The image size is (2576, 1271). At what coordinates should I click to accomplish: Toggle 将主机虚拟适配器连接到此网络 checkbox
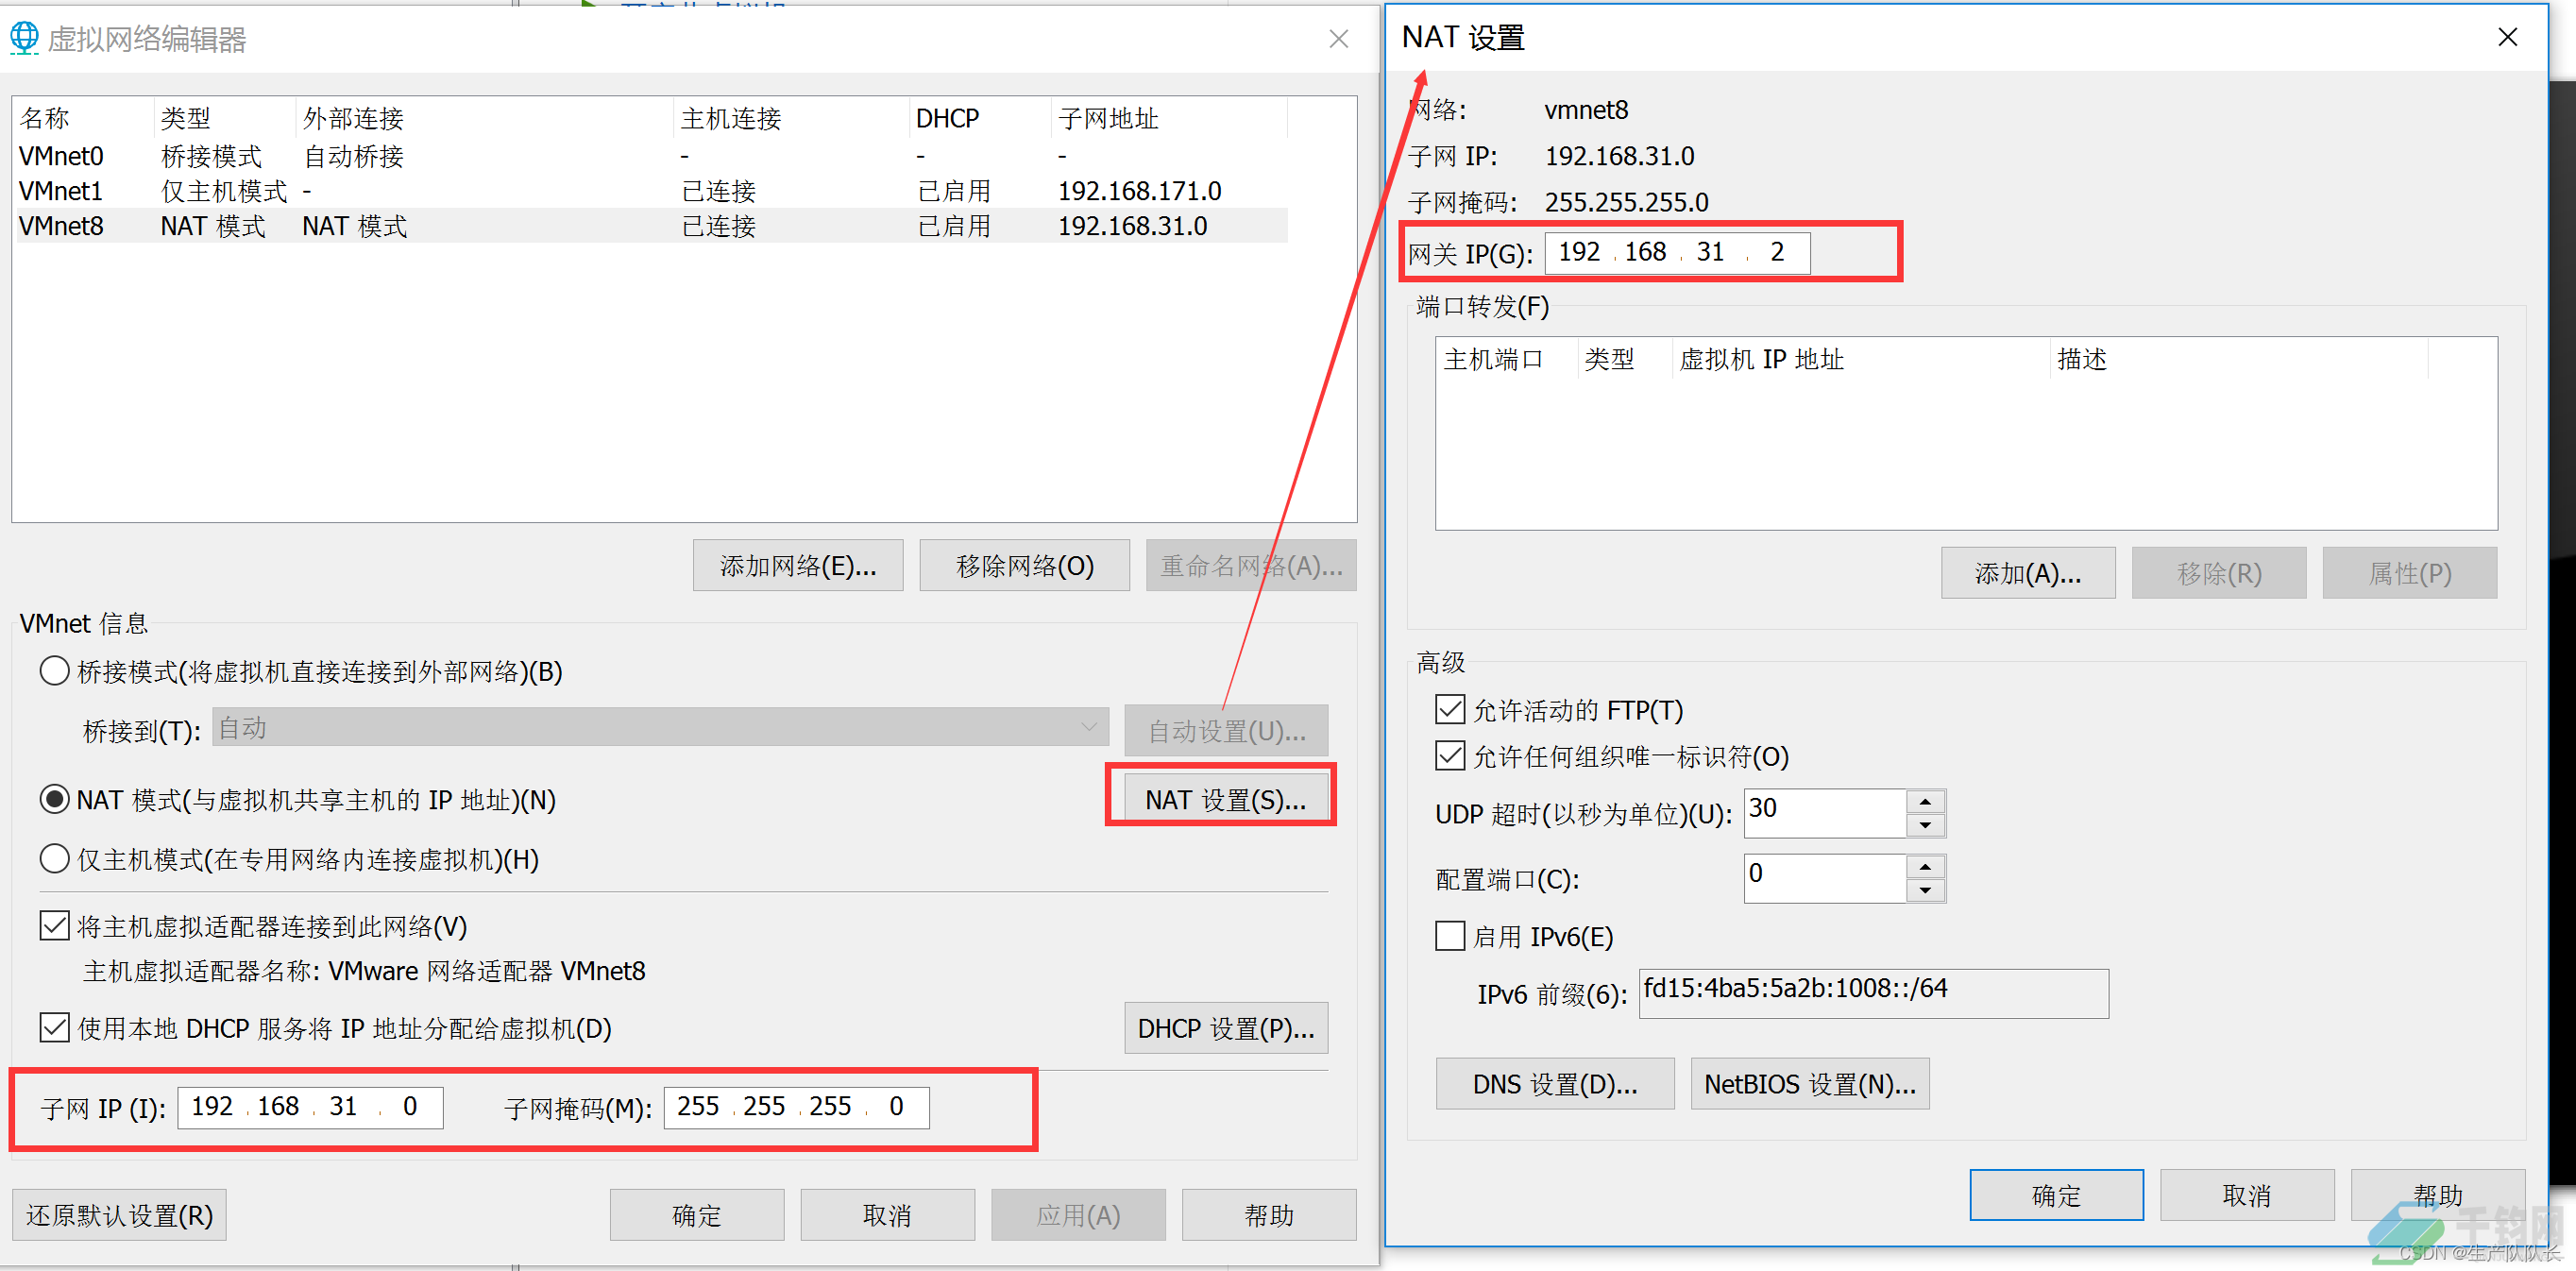coord(55,926)
